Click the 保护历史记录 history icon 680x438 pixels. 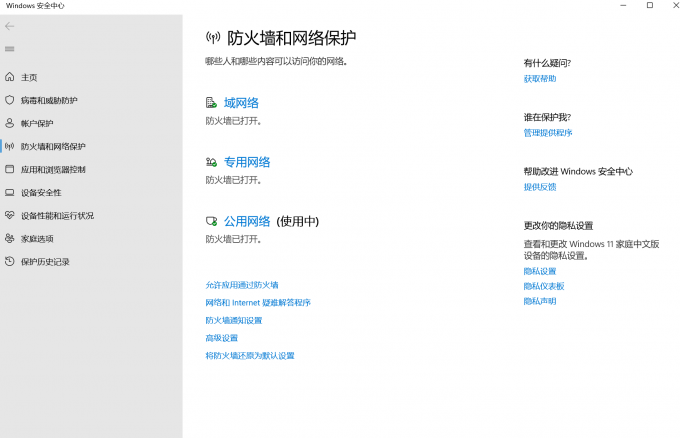coord(10,261)
